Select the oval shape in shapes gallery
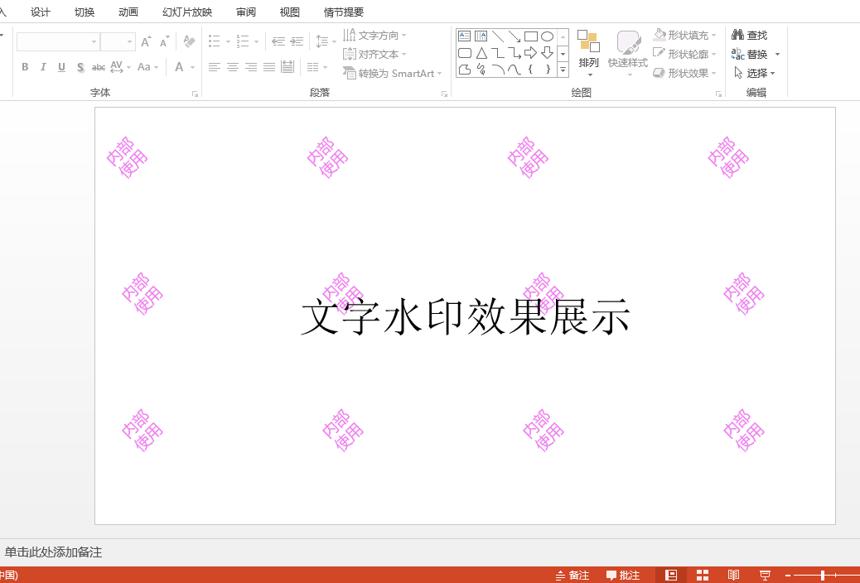 pos(547,37)
